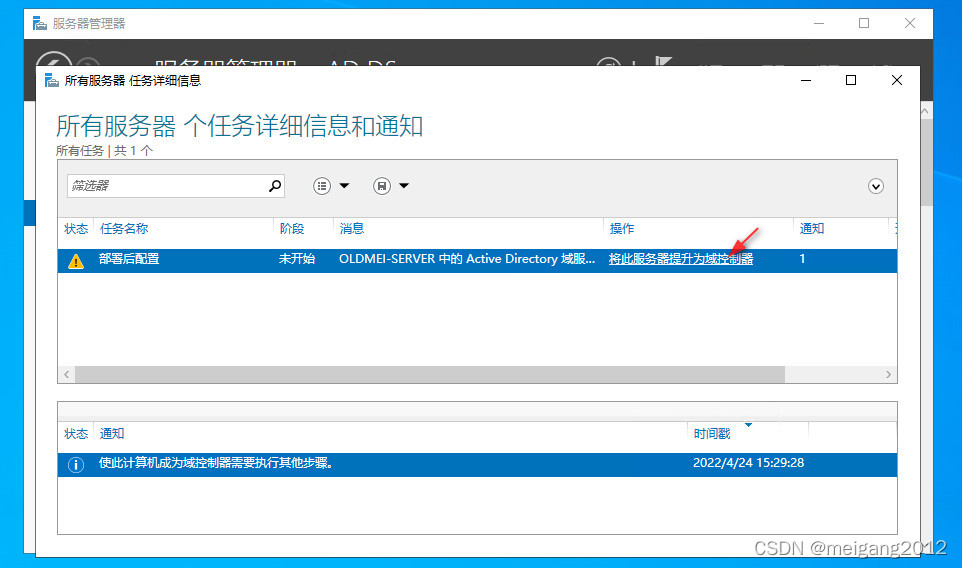Sort notifications by 时间戳 column header
This screenshot has width=962, height=568.
pyautogui.click(x=712, y=434)
